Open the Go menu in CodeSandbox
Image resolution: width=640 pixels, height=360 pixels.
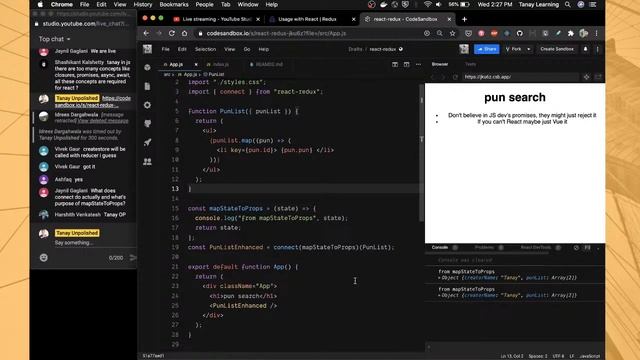pos(247,49)
